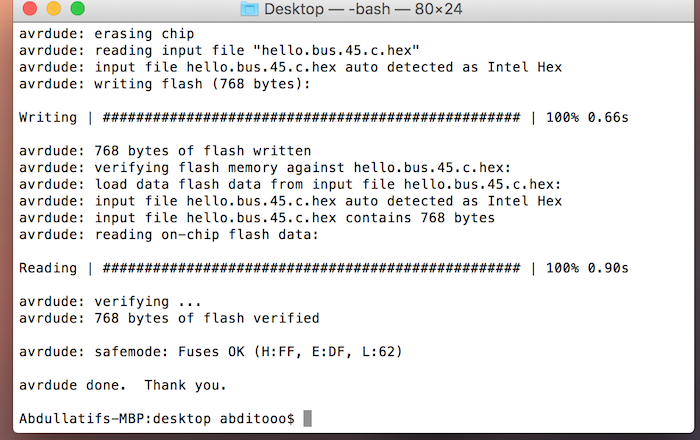Click the '100% 0.90s' reading time text
Viewport: 700px width, 440px height.
point(587,268)
